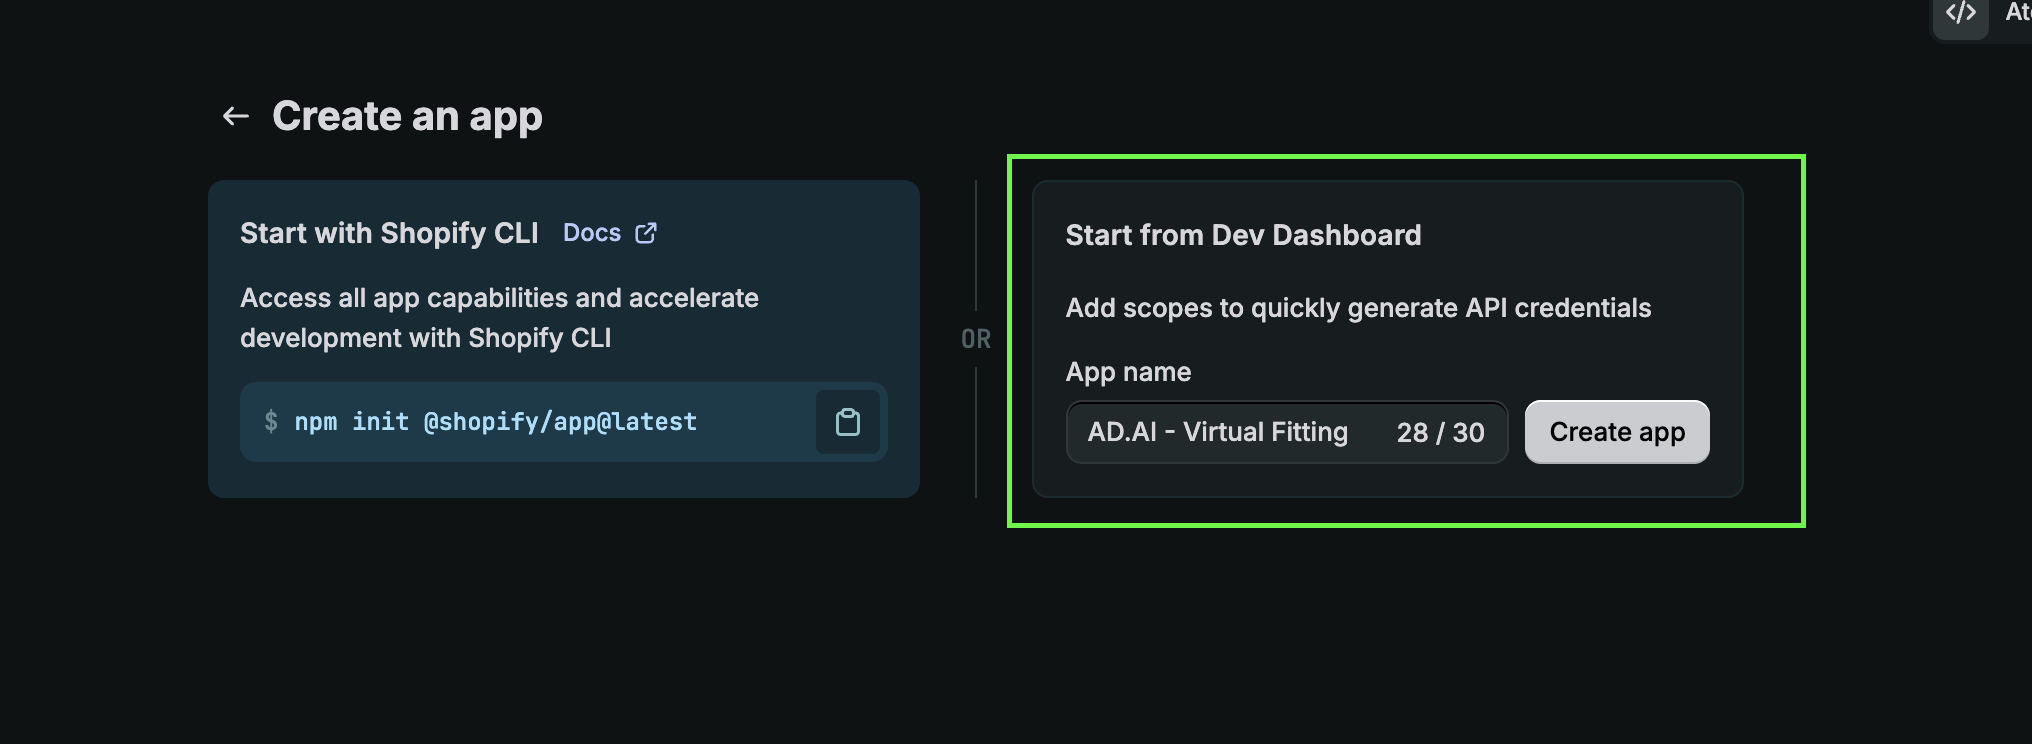Click the 28 / 30 character counter
Image resolution: width=2032 pixels, height=744 pixels.
[x=1440, y=432]
